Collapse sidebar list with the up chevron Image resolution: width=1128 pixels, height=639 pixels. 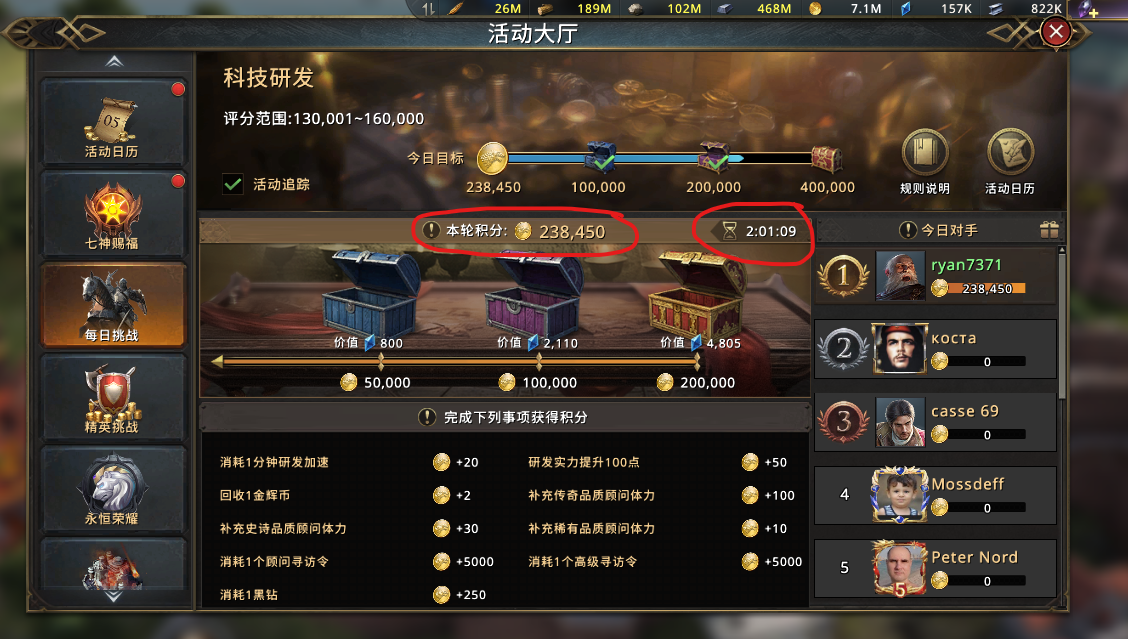pos(114,62)
